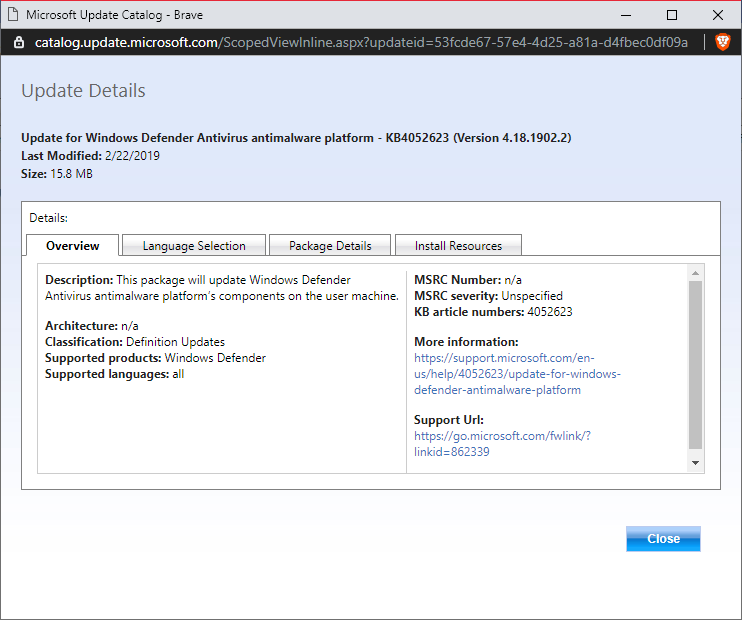Click the Update Details heading
This screenshot has height=620, width=742.
tap(83, 90)
